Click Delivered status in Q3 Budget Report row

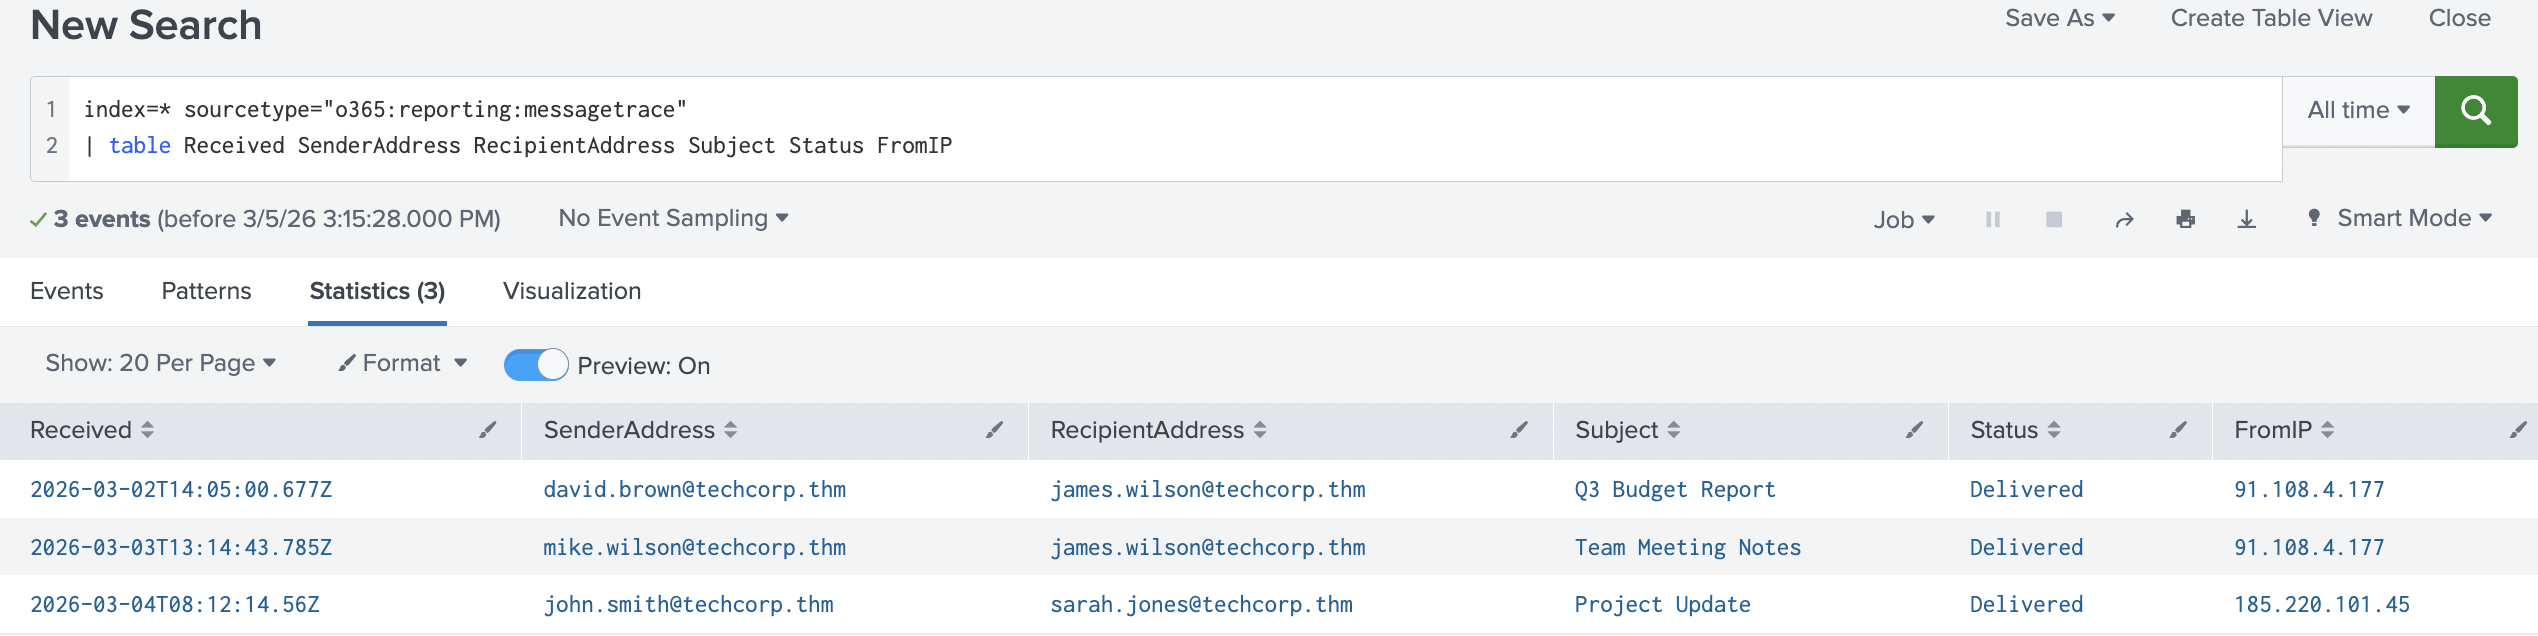2026,489
